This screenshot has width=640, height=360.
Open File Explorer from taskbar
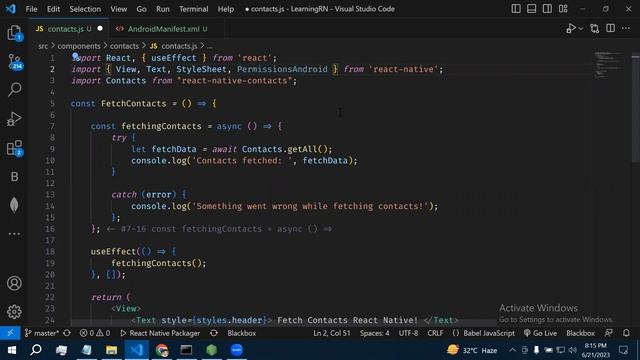tap(111, 350)
